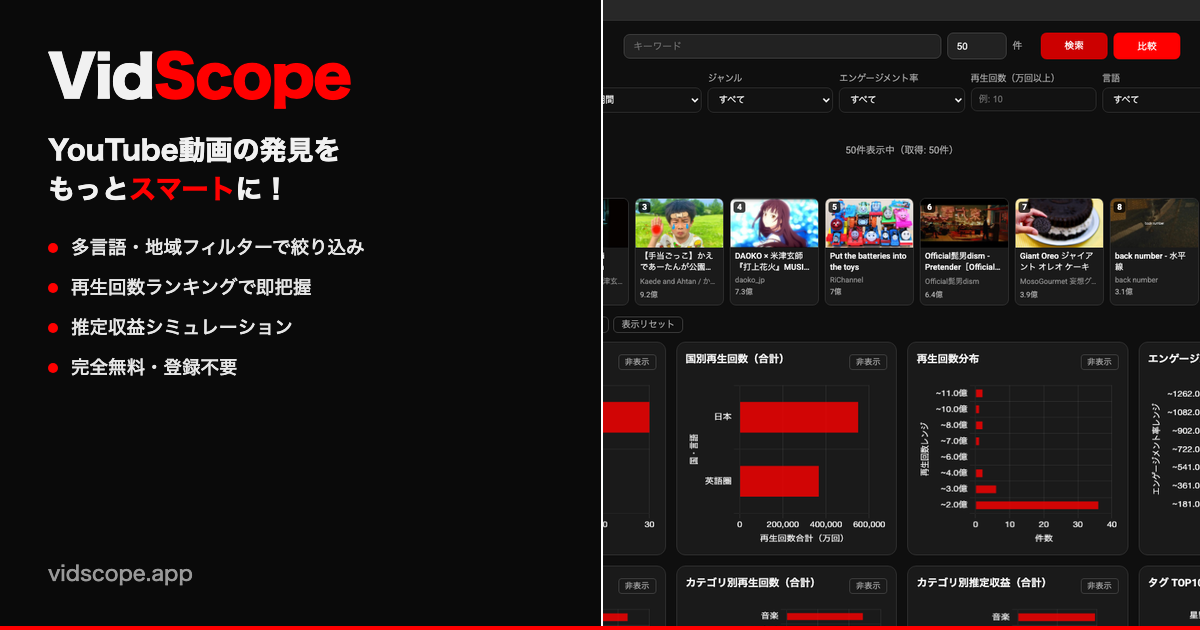Click the '7.3億' view count
1200x630 pixels.
tap(743, 294)
